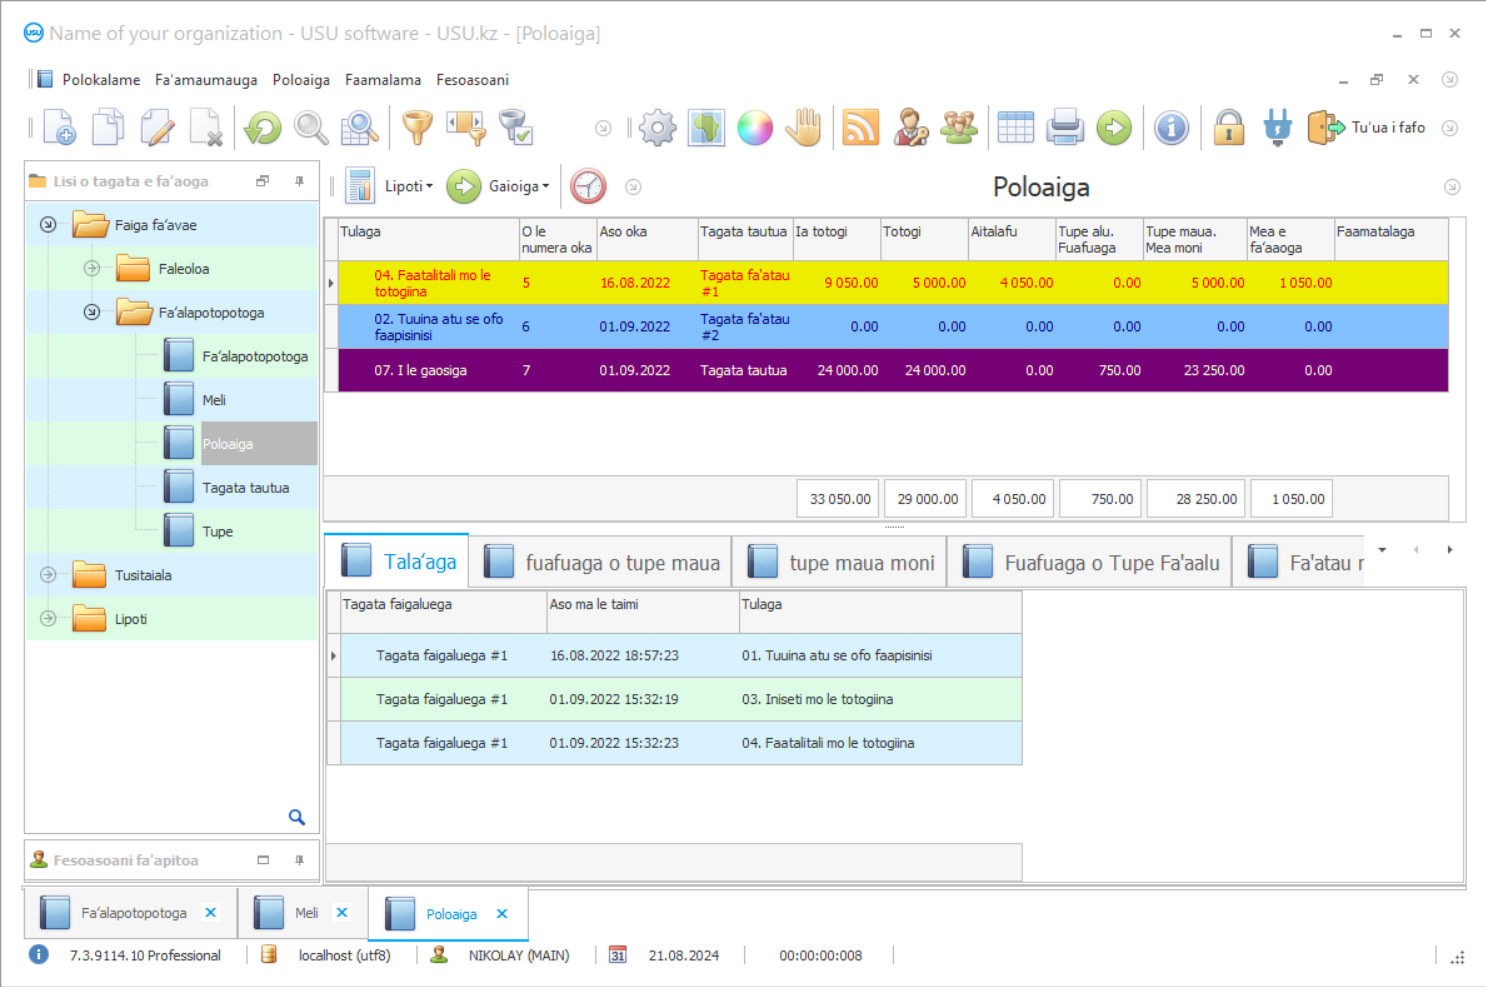Collapse the Faiga fa'avae tree node

(x=48, y=225)
